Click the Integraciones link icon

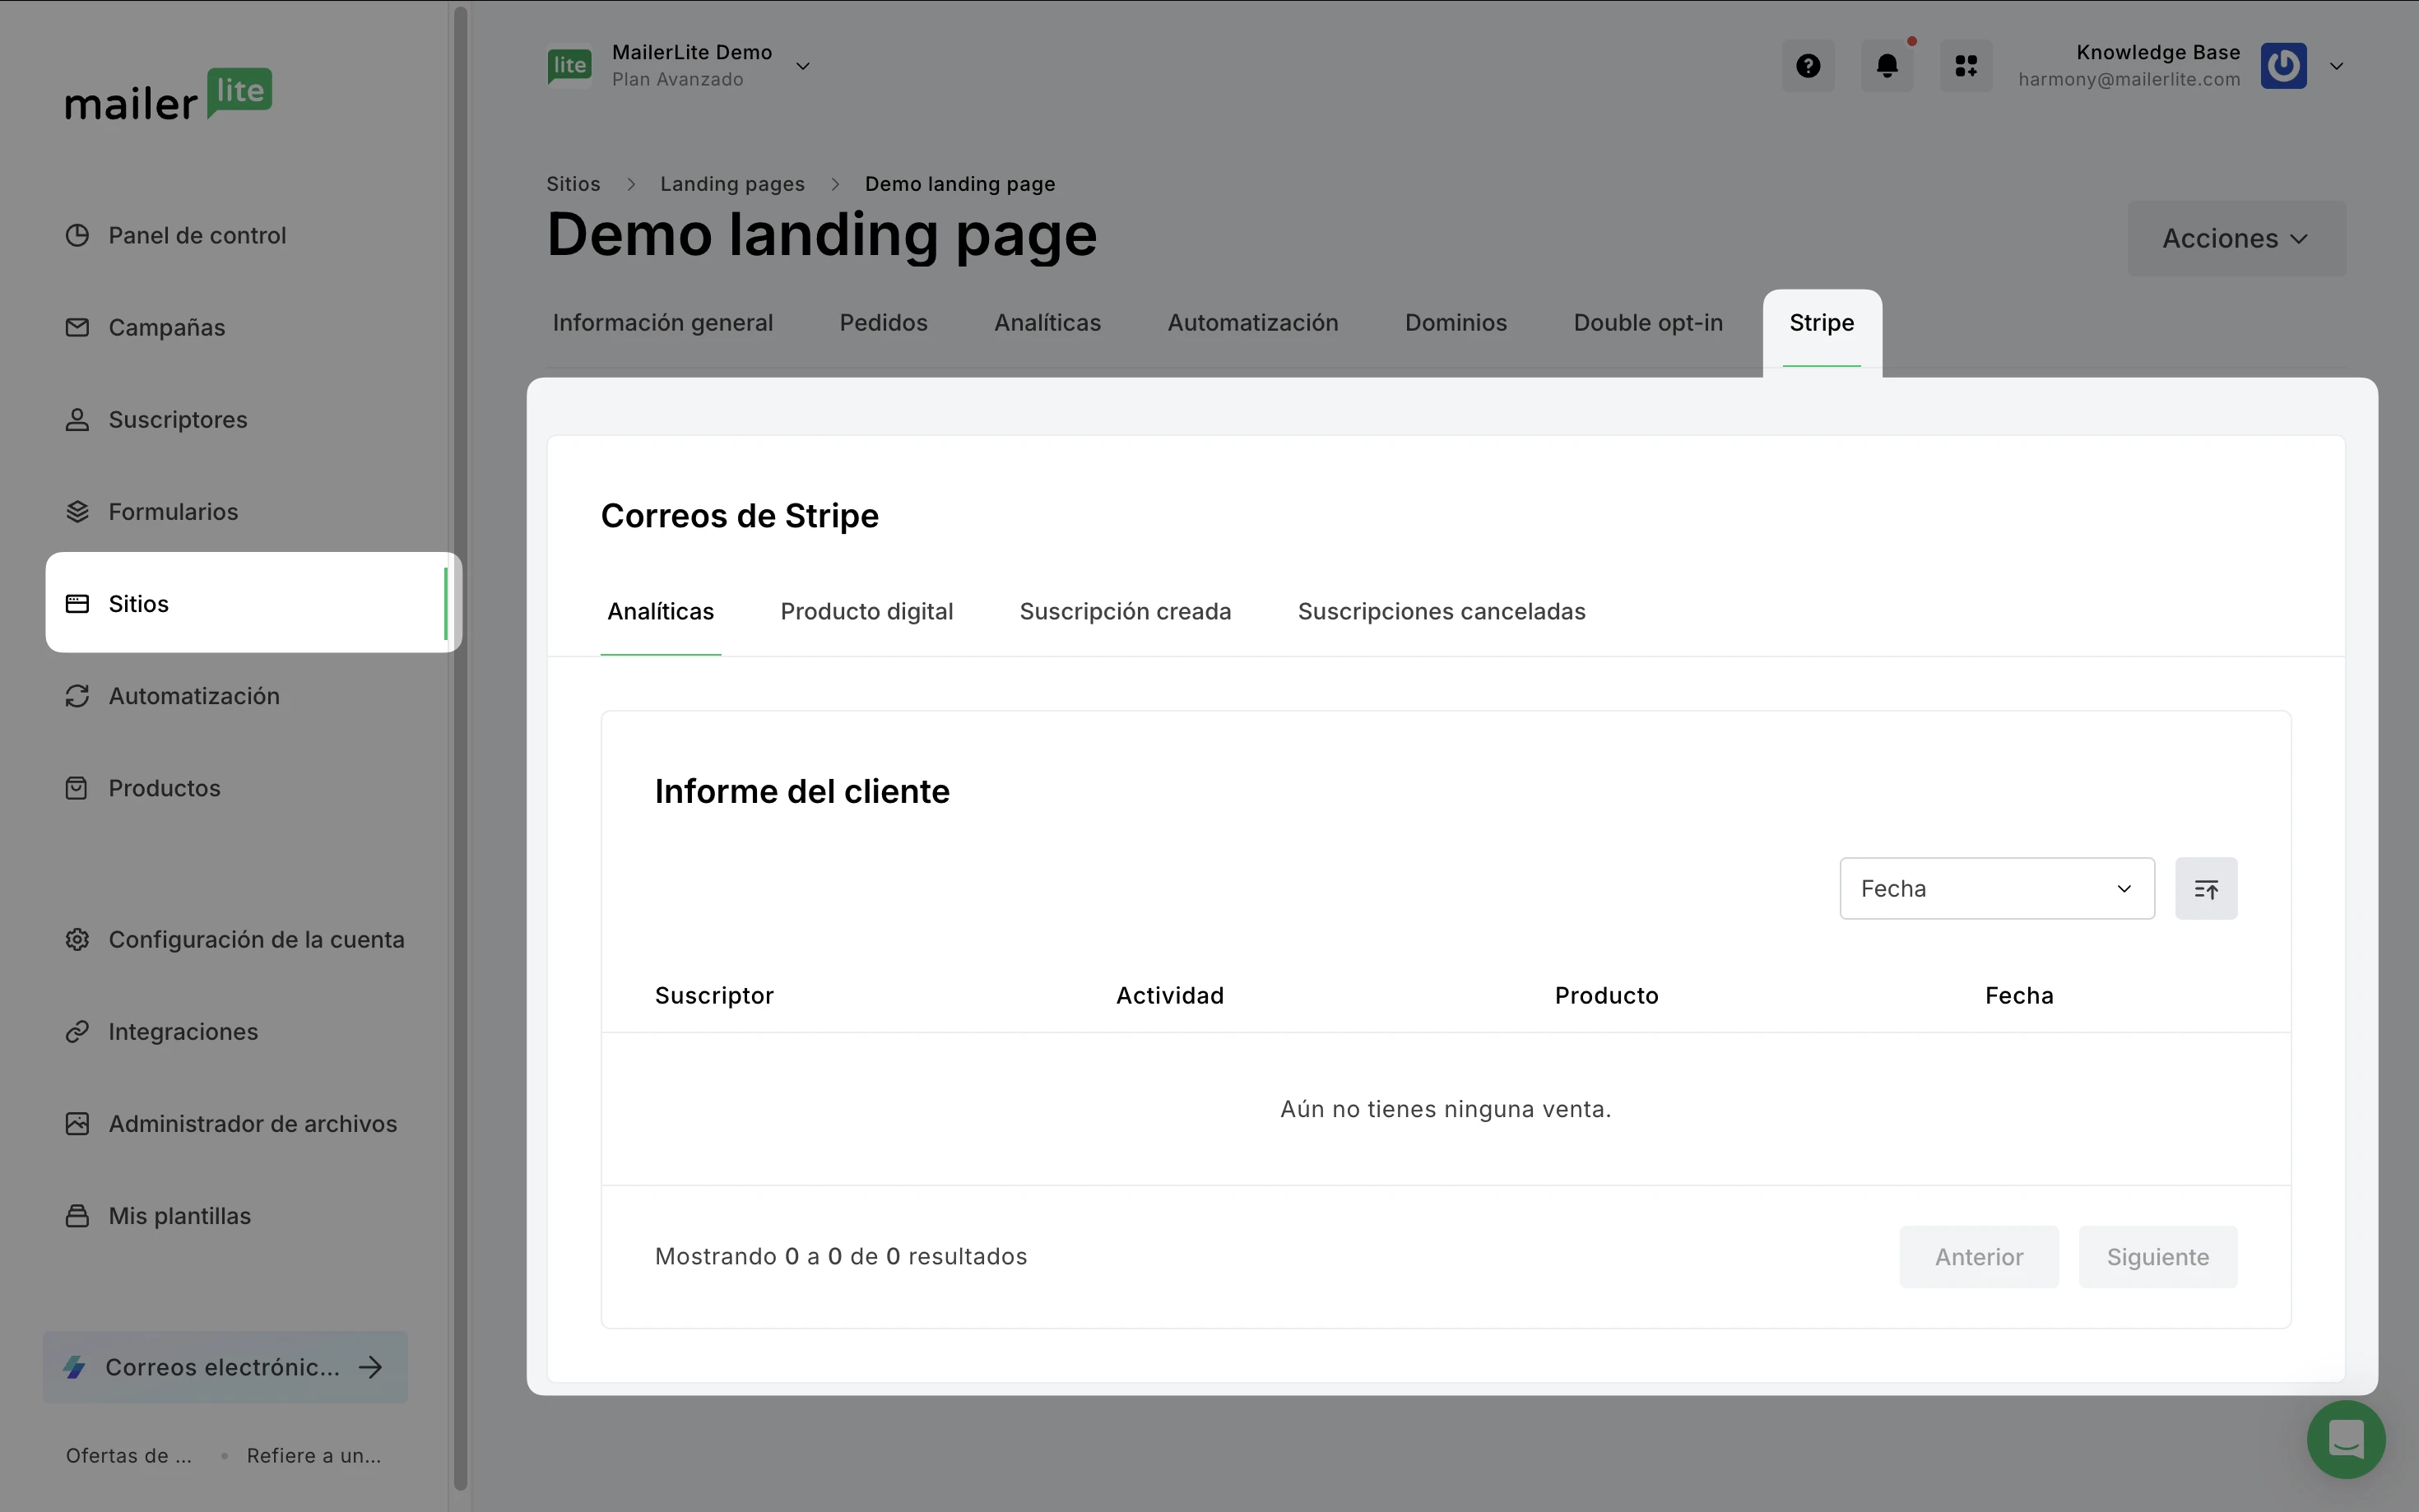(77, 1031)
